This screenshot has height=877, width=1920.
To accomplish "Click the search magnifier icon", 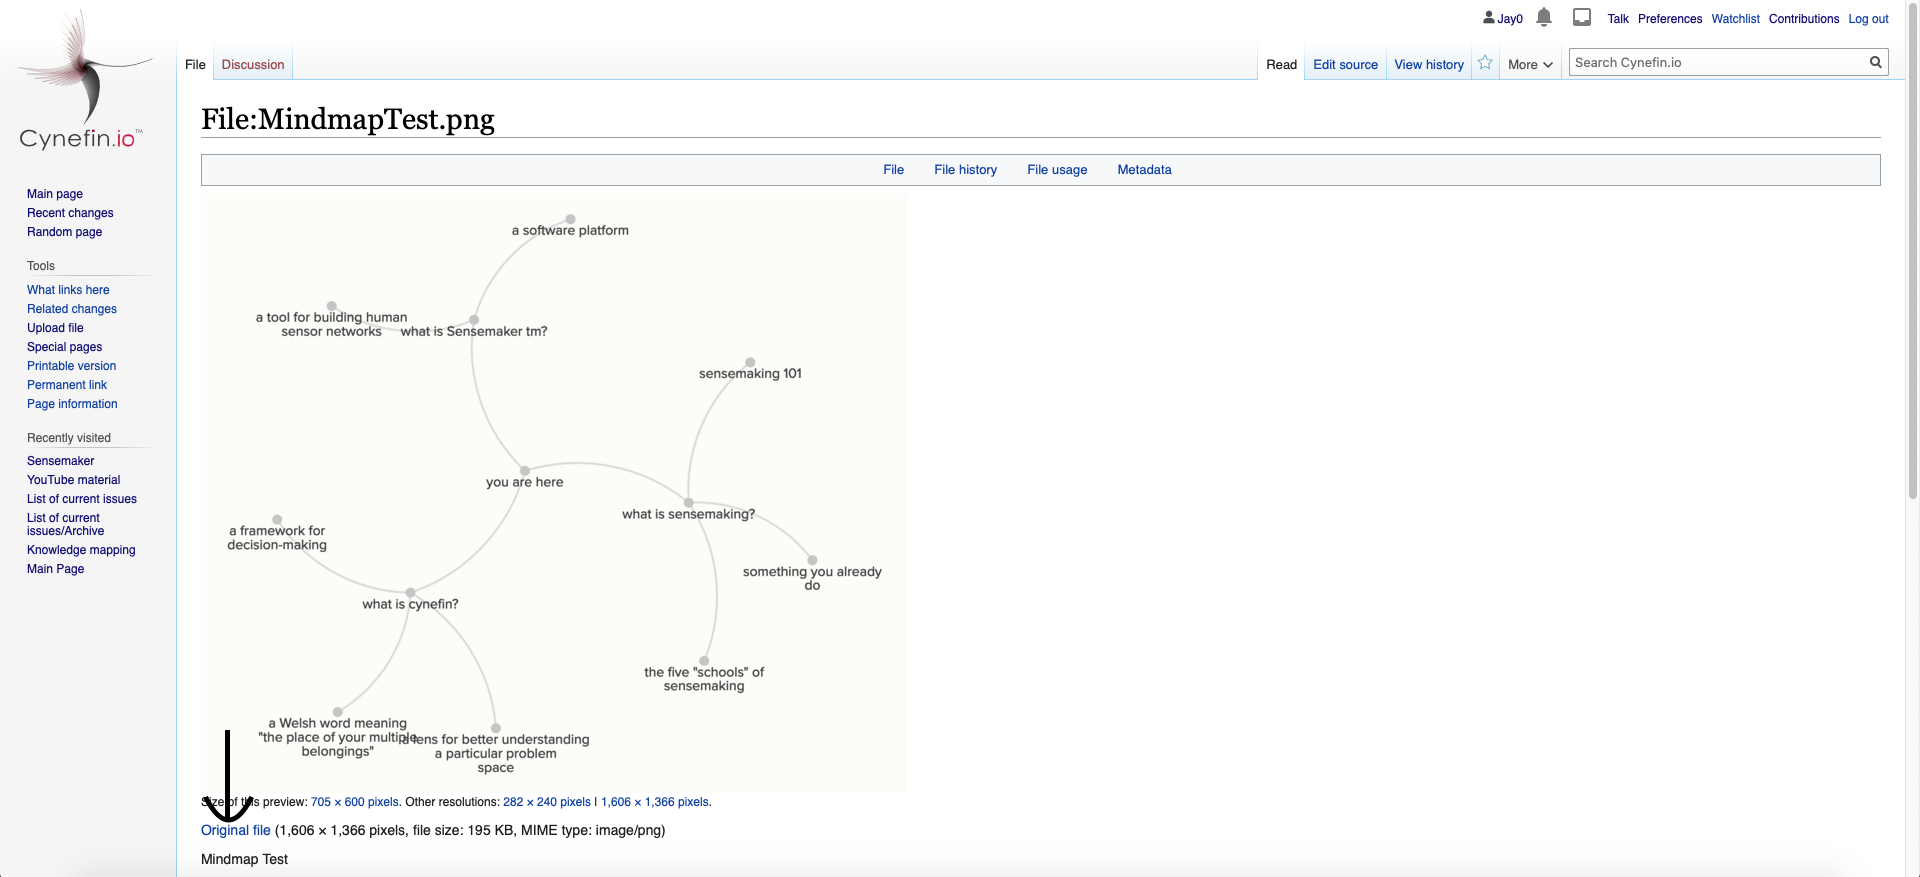I will click(1876, 62).
